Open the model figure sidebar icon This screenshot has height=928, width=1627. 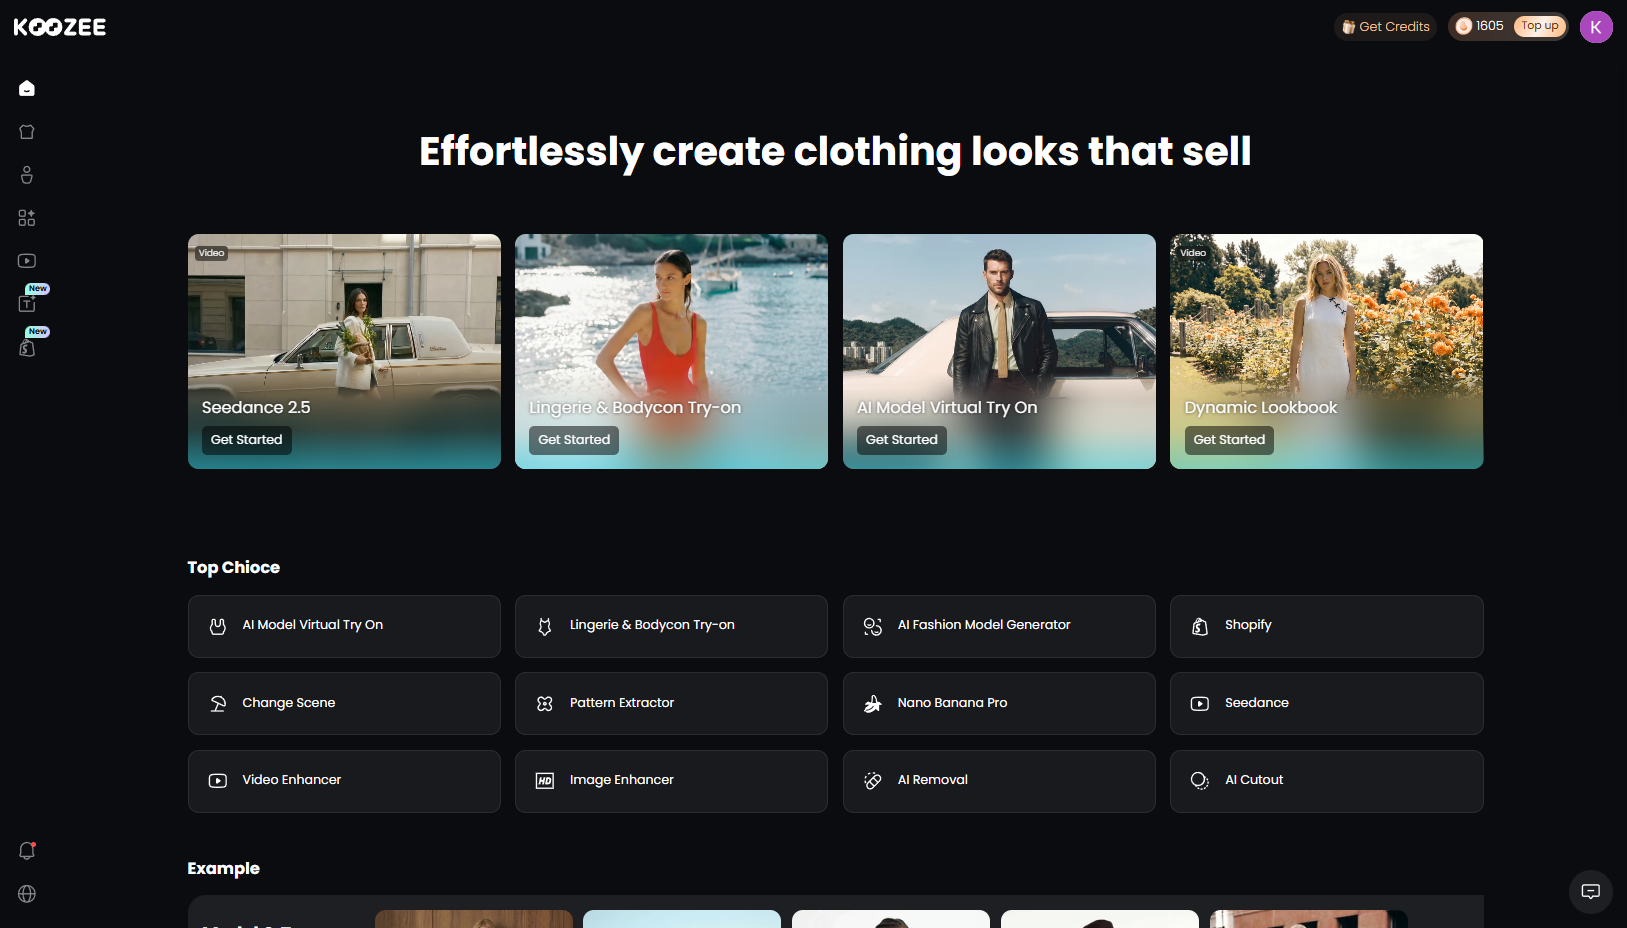tap(27, 175)
